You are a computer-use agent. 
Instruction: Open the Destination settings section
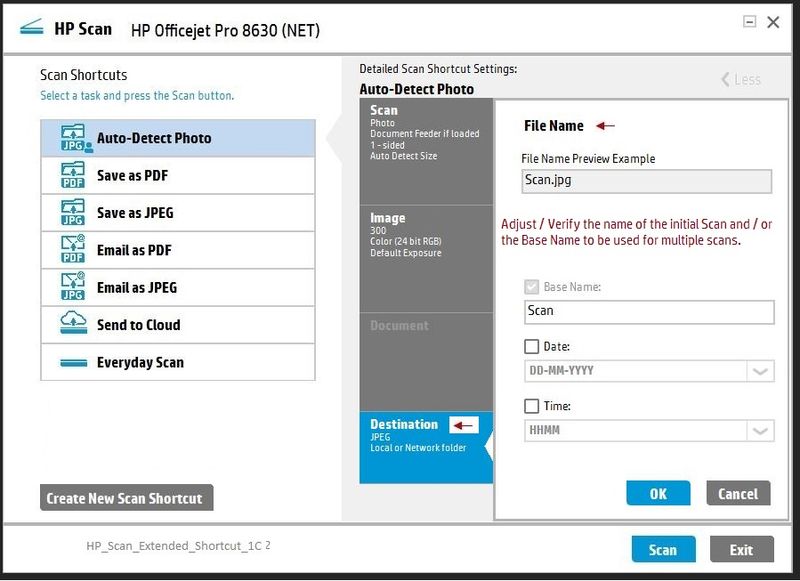click(426, 447)
